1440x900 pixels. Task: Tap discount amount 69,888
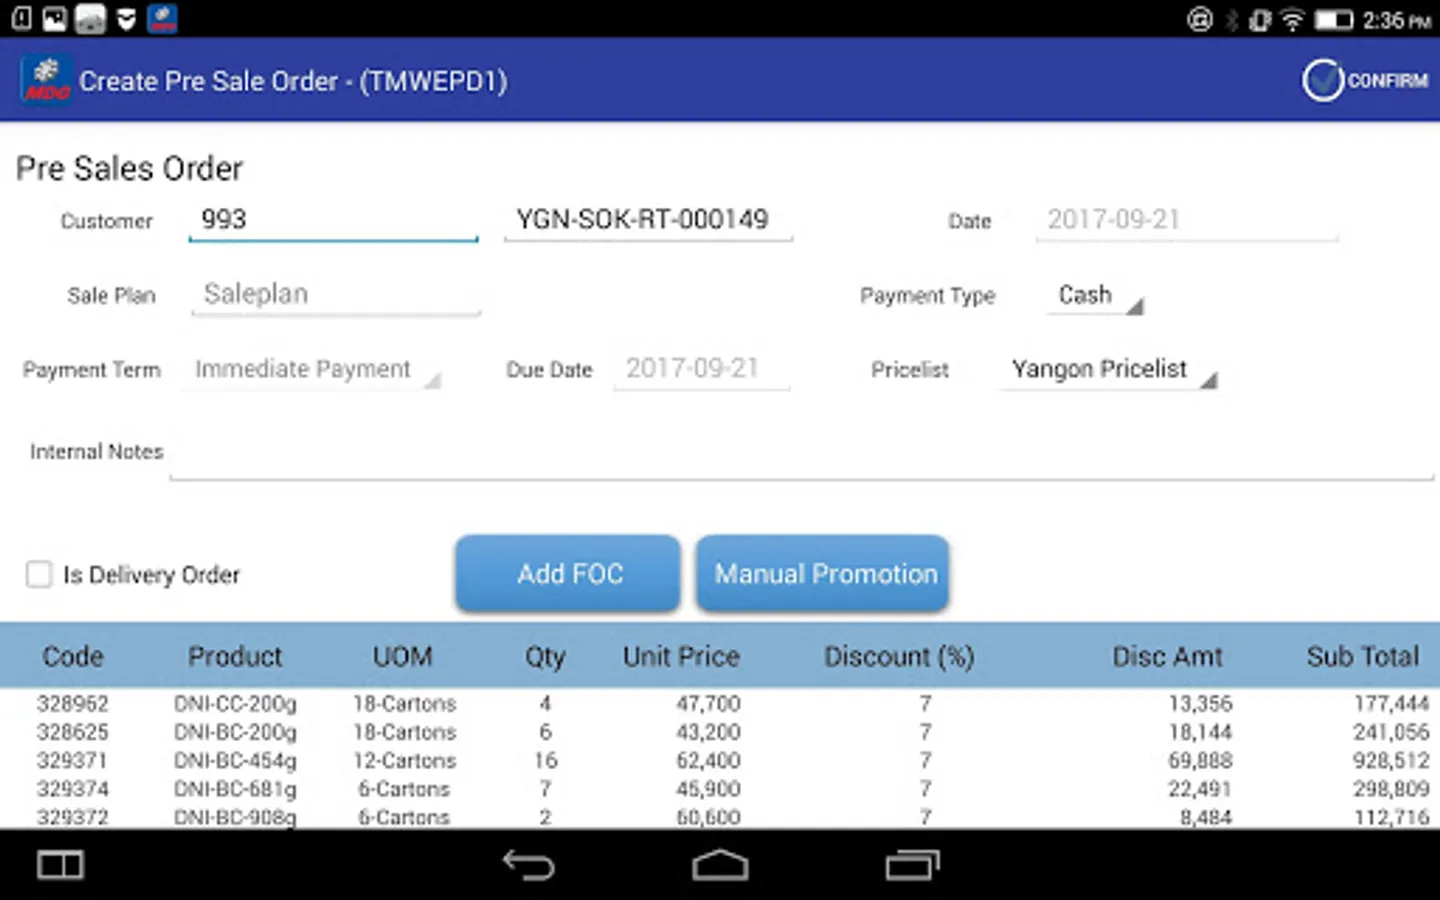[x=1200, y=761]
